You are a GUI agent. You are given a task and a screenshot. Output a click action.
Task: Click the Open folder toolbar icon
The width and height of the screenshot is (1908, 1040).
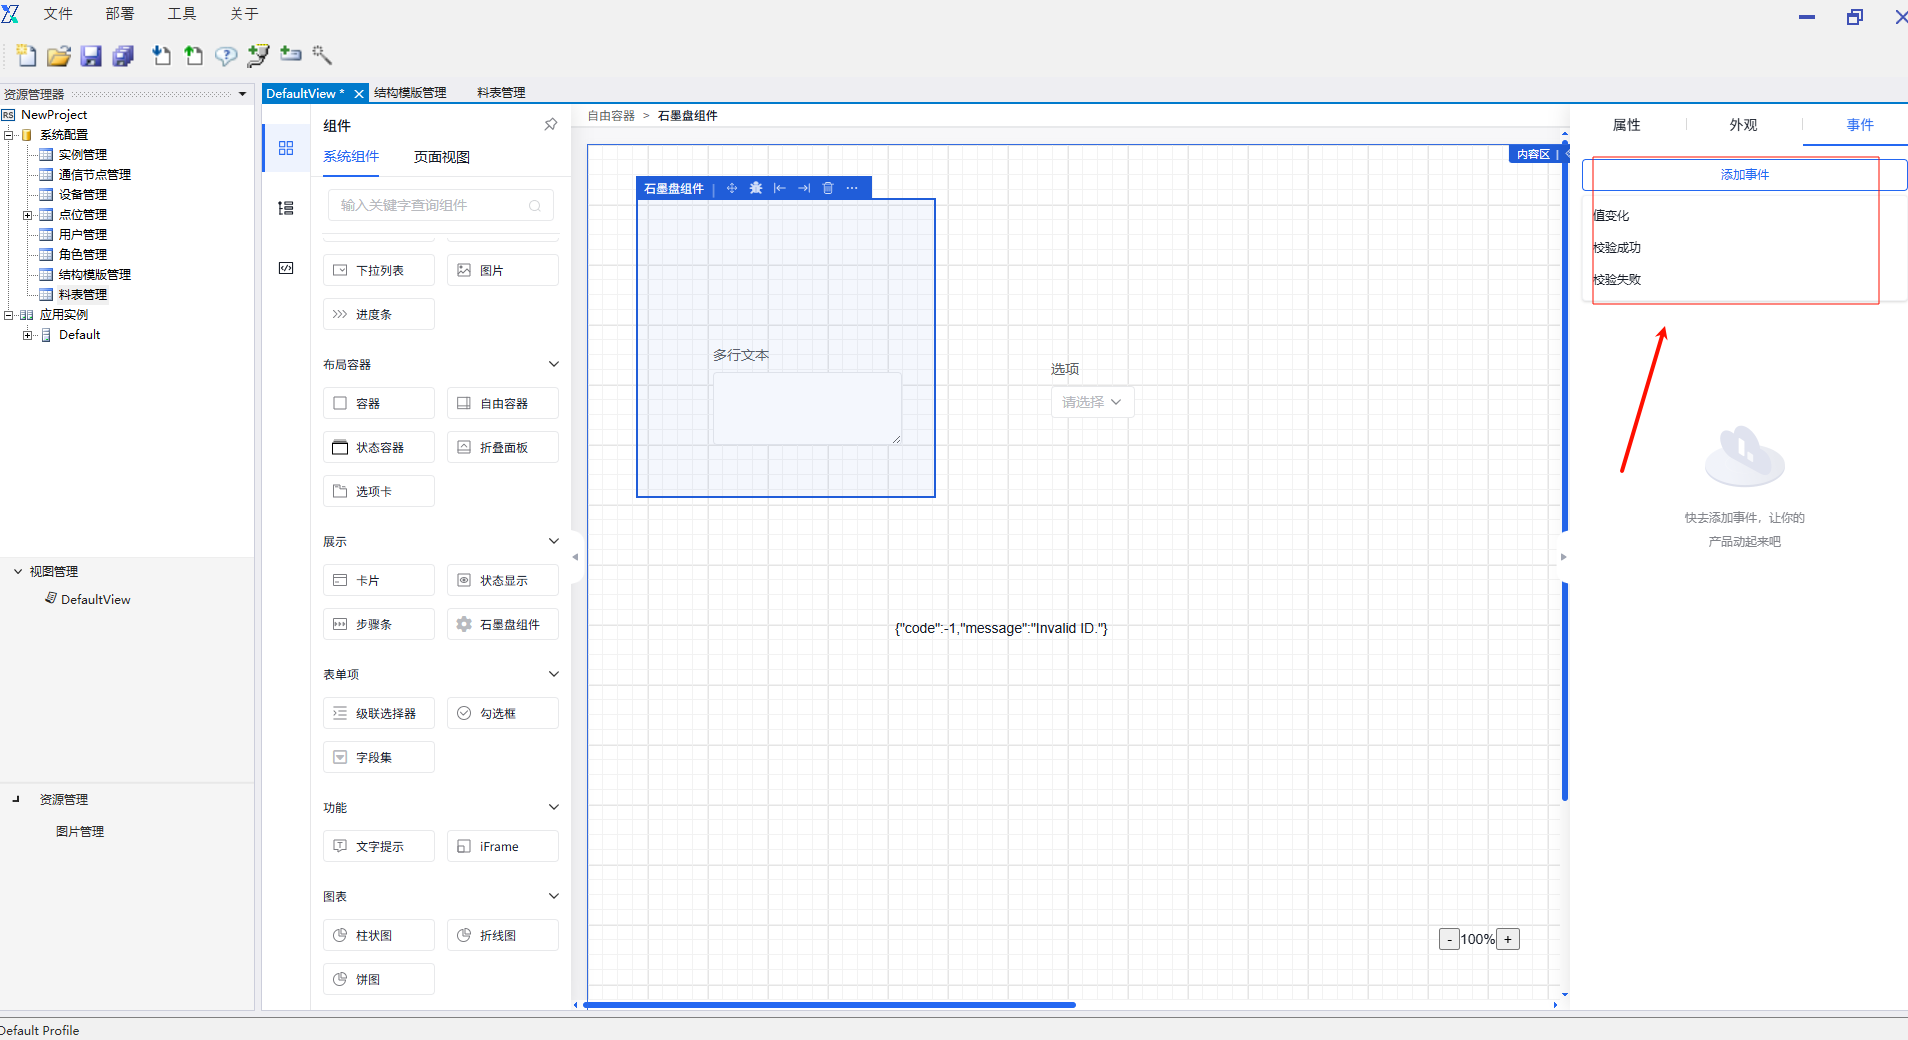click(59, 56)
